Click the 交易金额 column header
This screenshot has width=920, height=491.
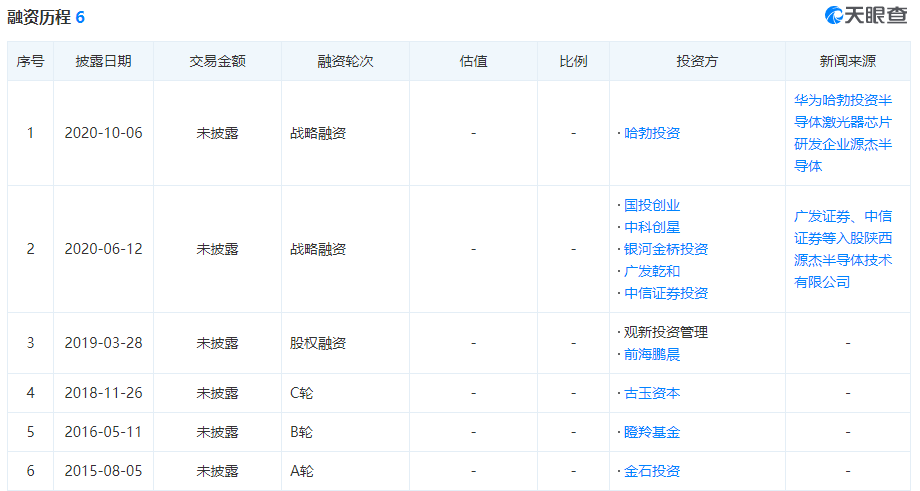point(217,61)
